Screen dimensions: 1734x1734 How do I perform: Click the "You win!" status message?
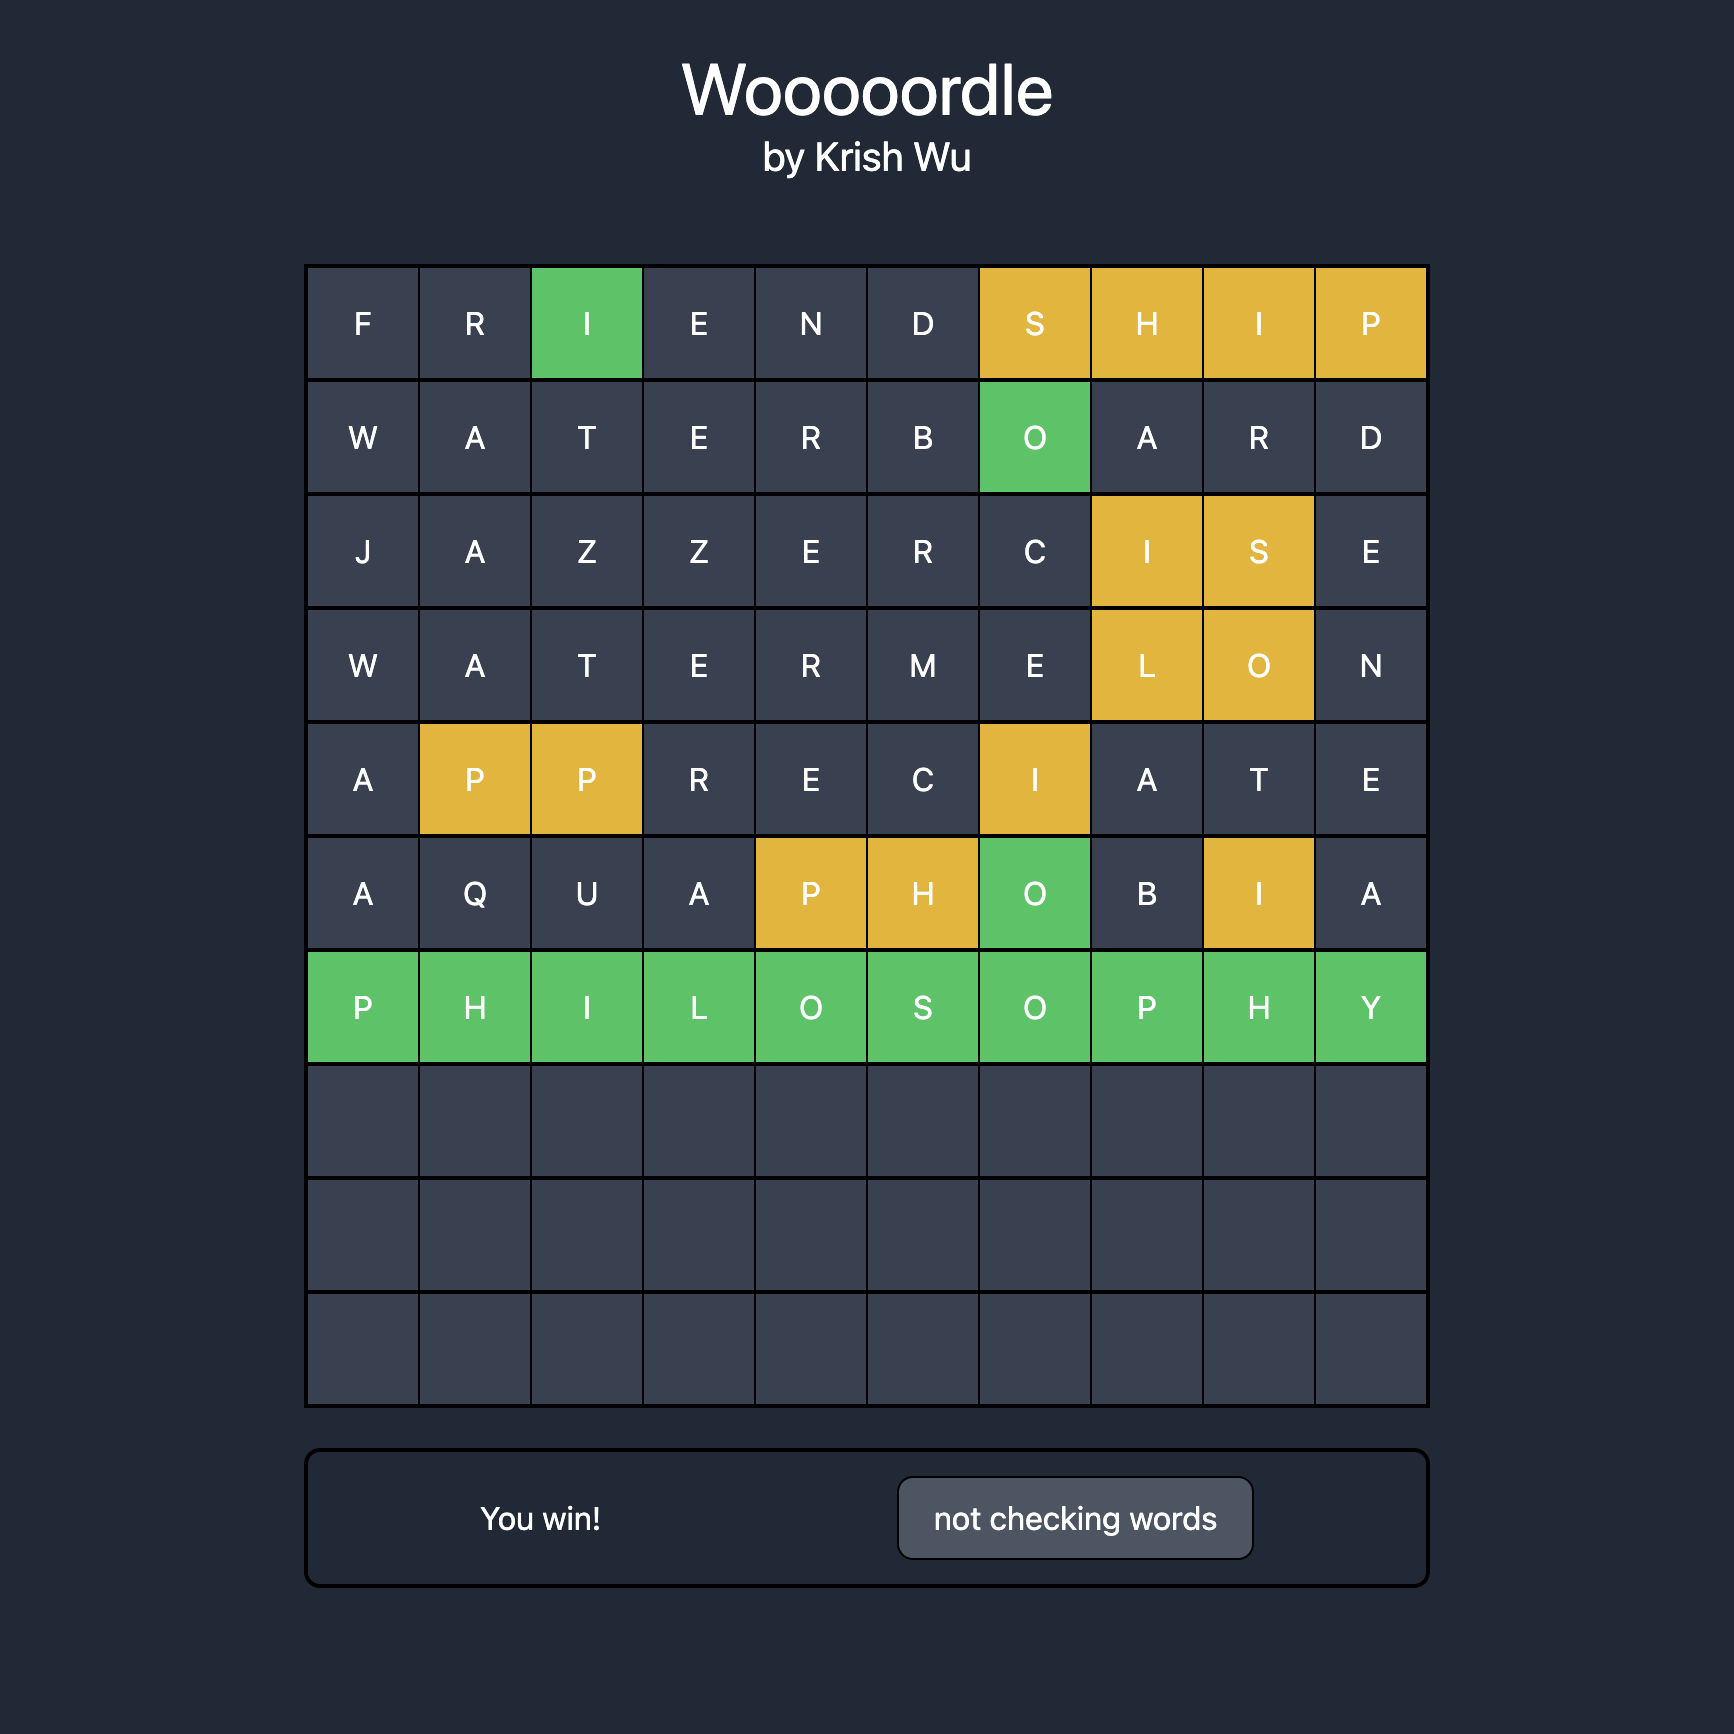[x=540, y=1518]
